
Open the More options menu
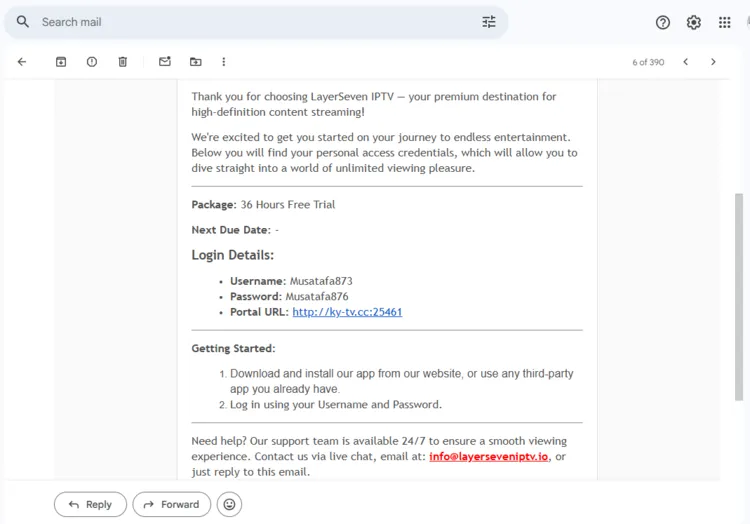223,62
